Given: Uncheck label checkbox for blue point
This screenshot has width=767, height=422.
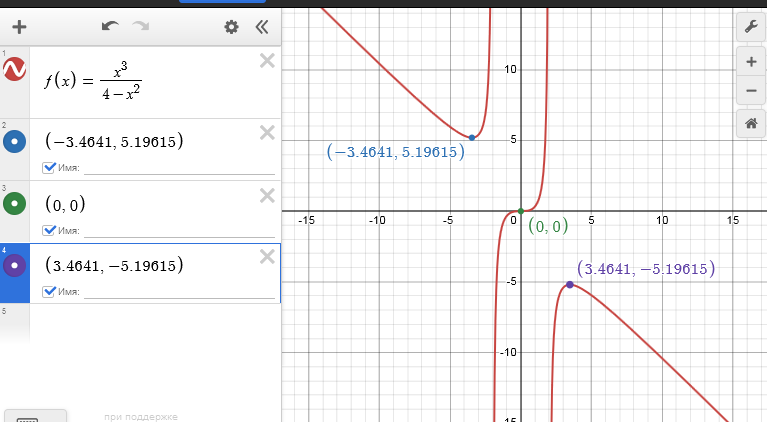Looking at the screenshot, I should (x=49, y=168).
